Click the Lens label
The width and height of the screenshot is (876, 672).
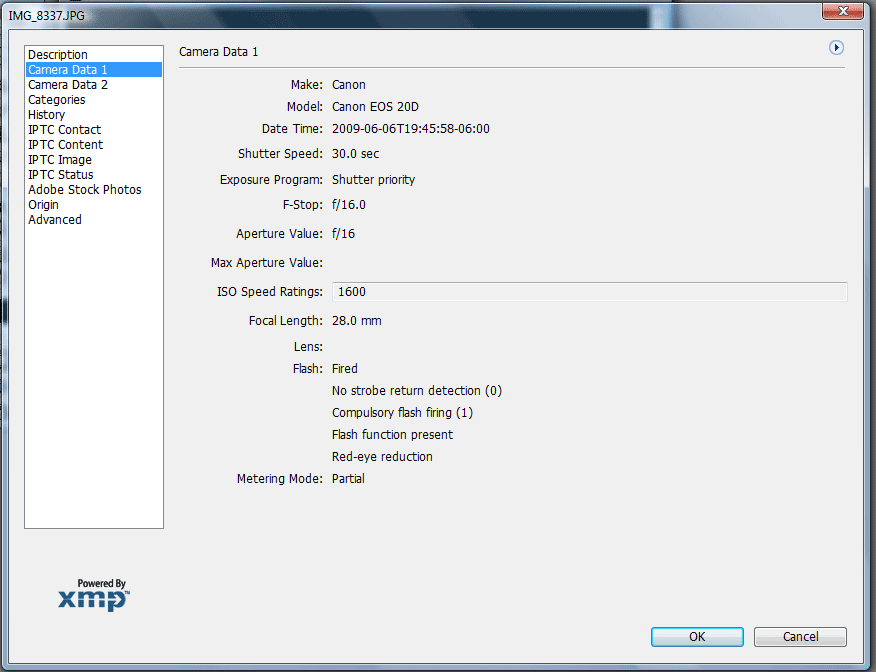(x=308, y=347)
